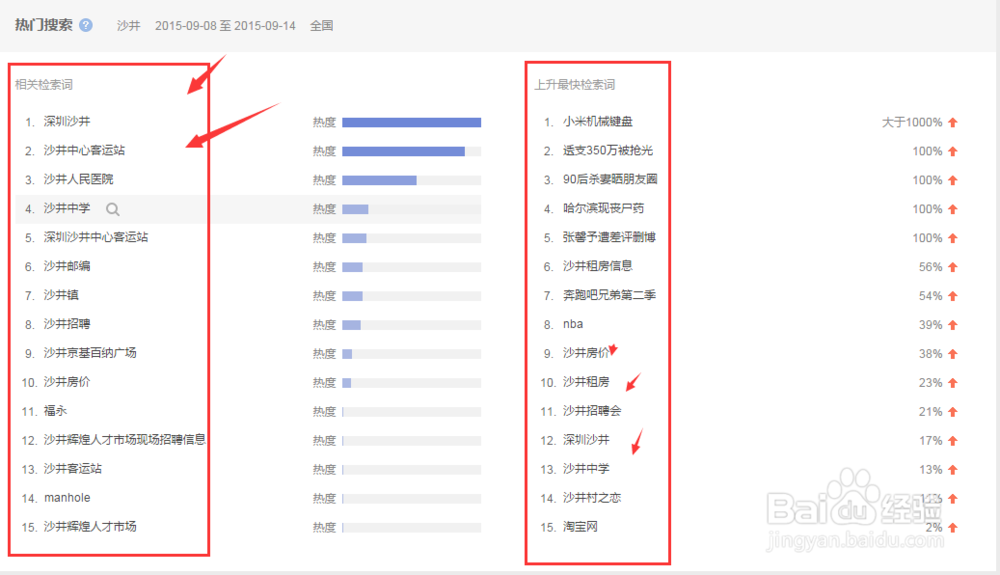
Task: Click 沙井房价 in the related terms list
Action: click(x=67, y=382)
